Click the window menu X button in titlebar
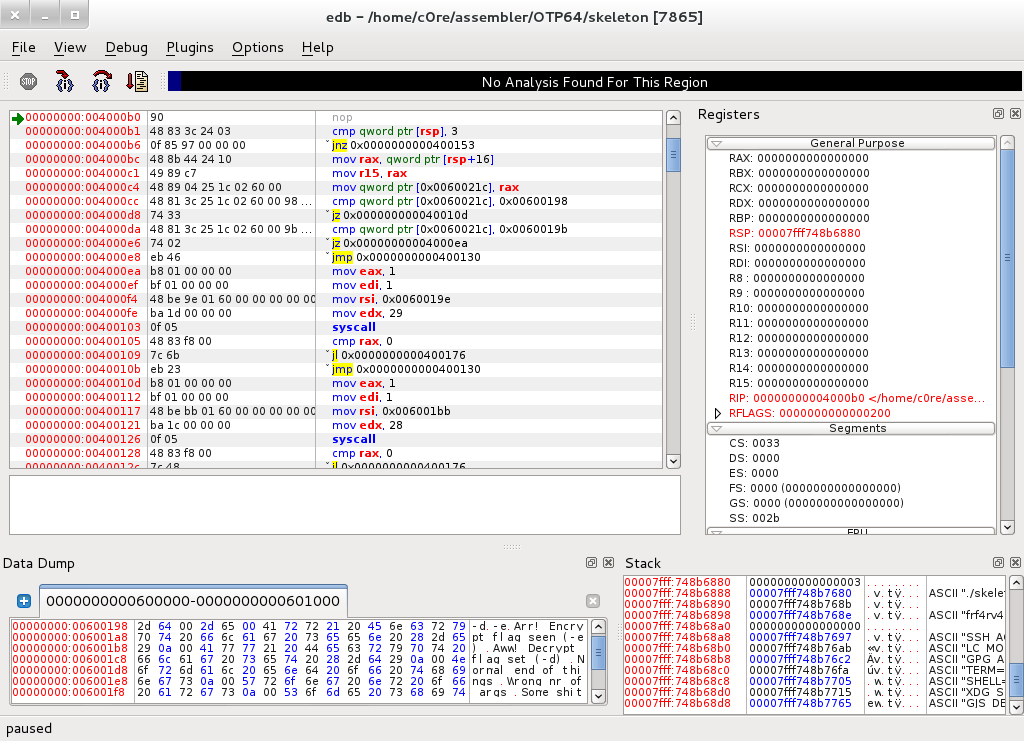Viewport: 1024px width, 741px height. [15, 15]
